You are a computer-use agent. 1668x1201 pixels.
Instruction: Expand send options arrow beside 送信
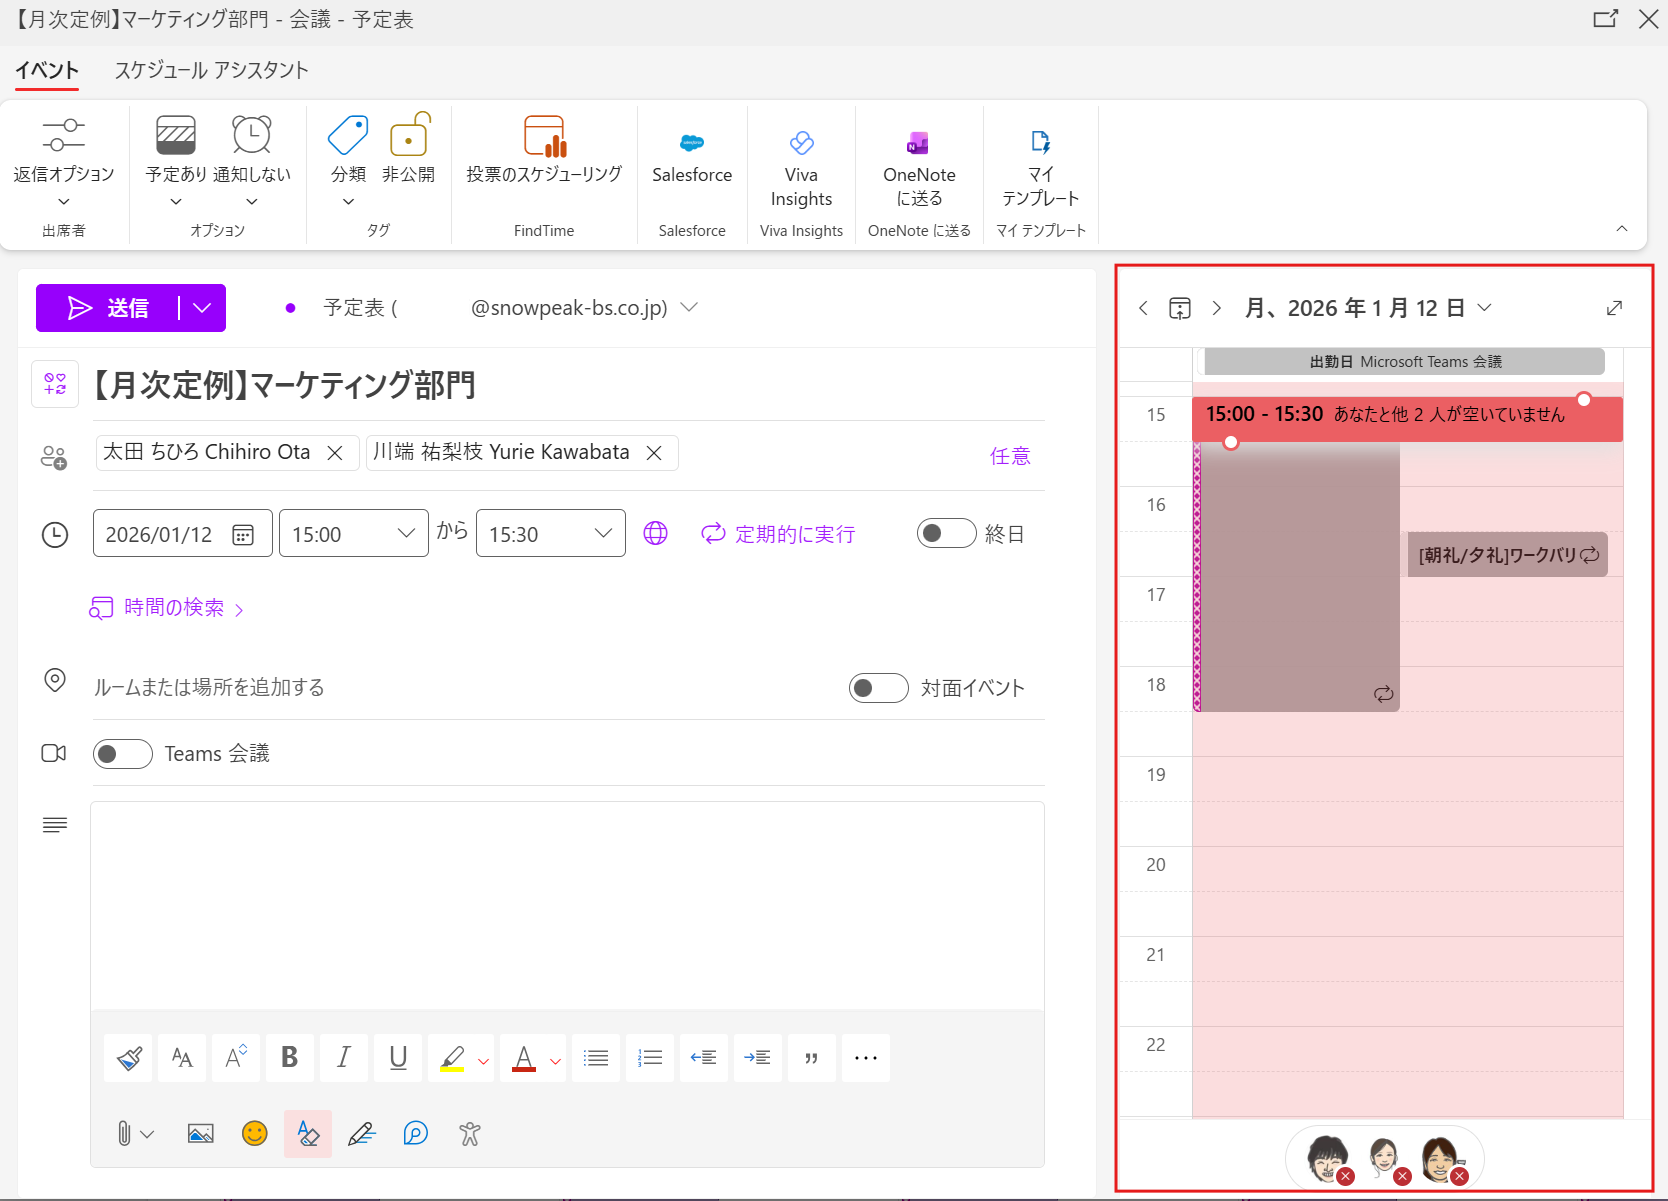pyautogui.click(x=202, y=308)
